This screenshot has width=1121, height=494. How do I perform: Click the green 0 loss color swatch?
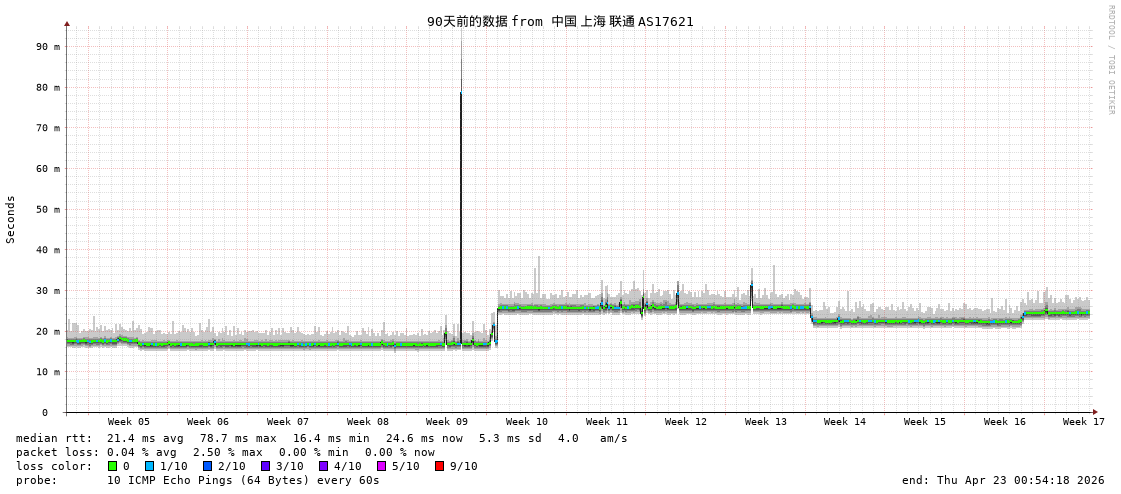pyautogui.click(x=113, y=466)
